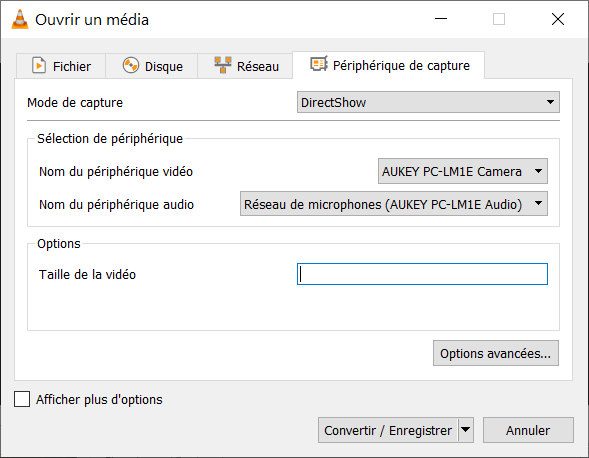
Task: Click the Réseau tab network icon
Action: (x=223, y=65)
